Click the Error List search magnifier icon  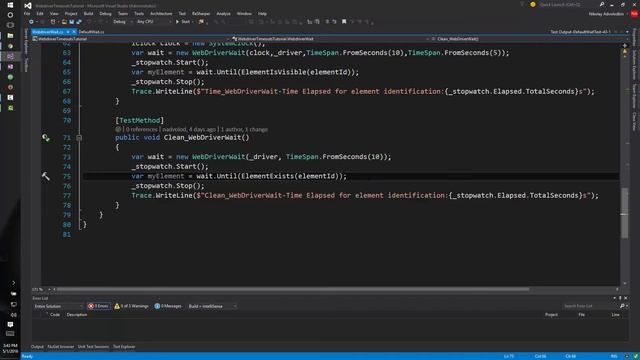pyautogui.click(x=622, y=306)
